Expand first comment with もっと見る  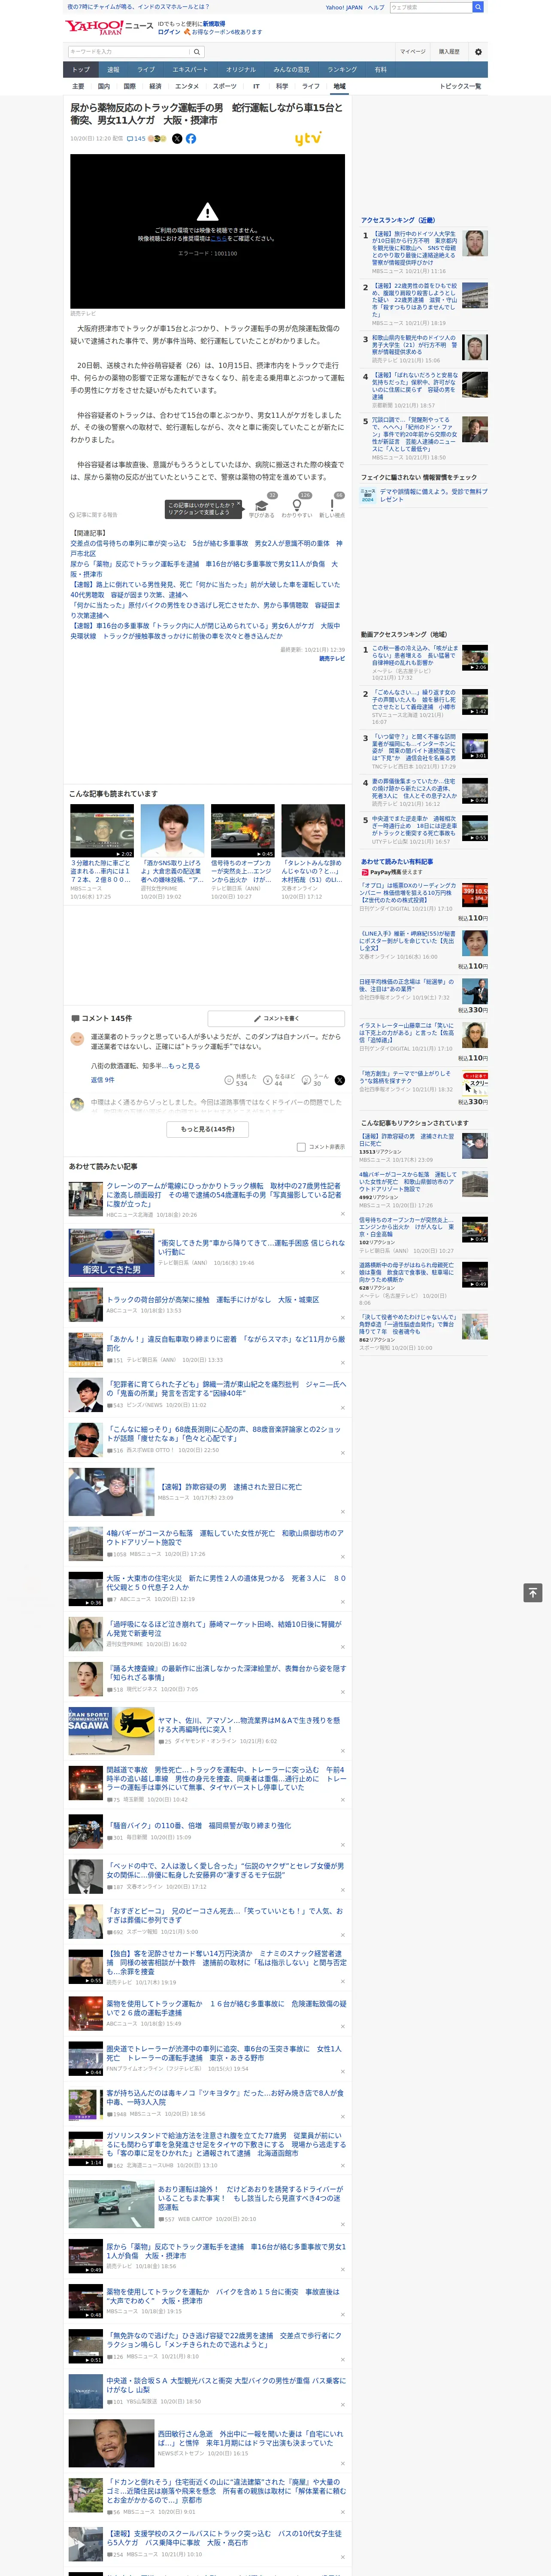185,1066
